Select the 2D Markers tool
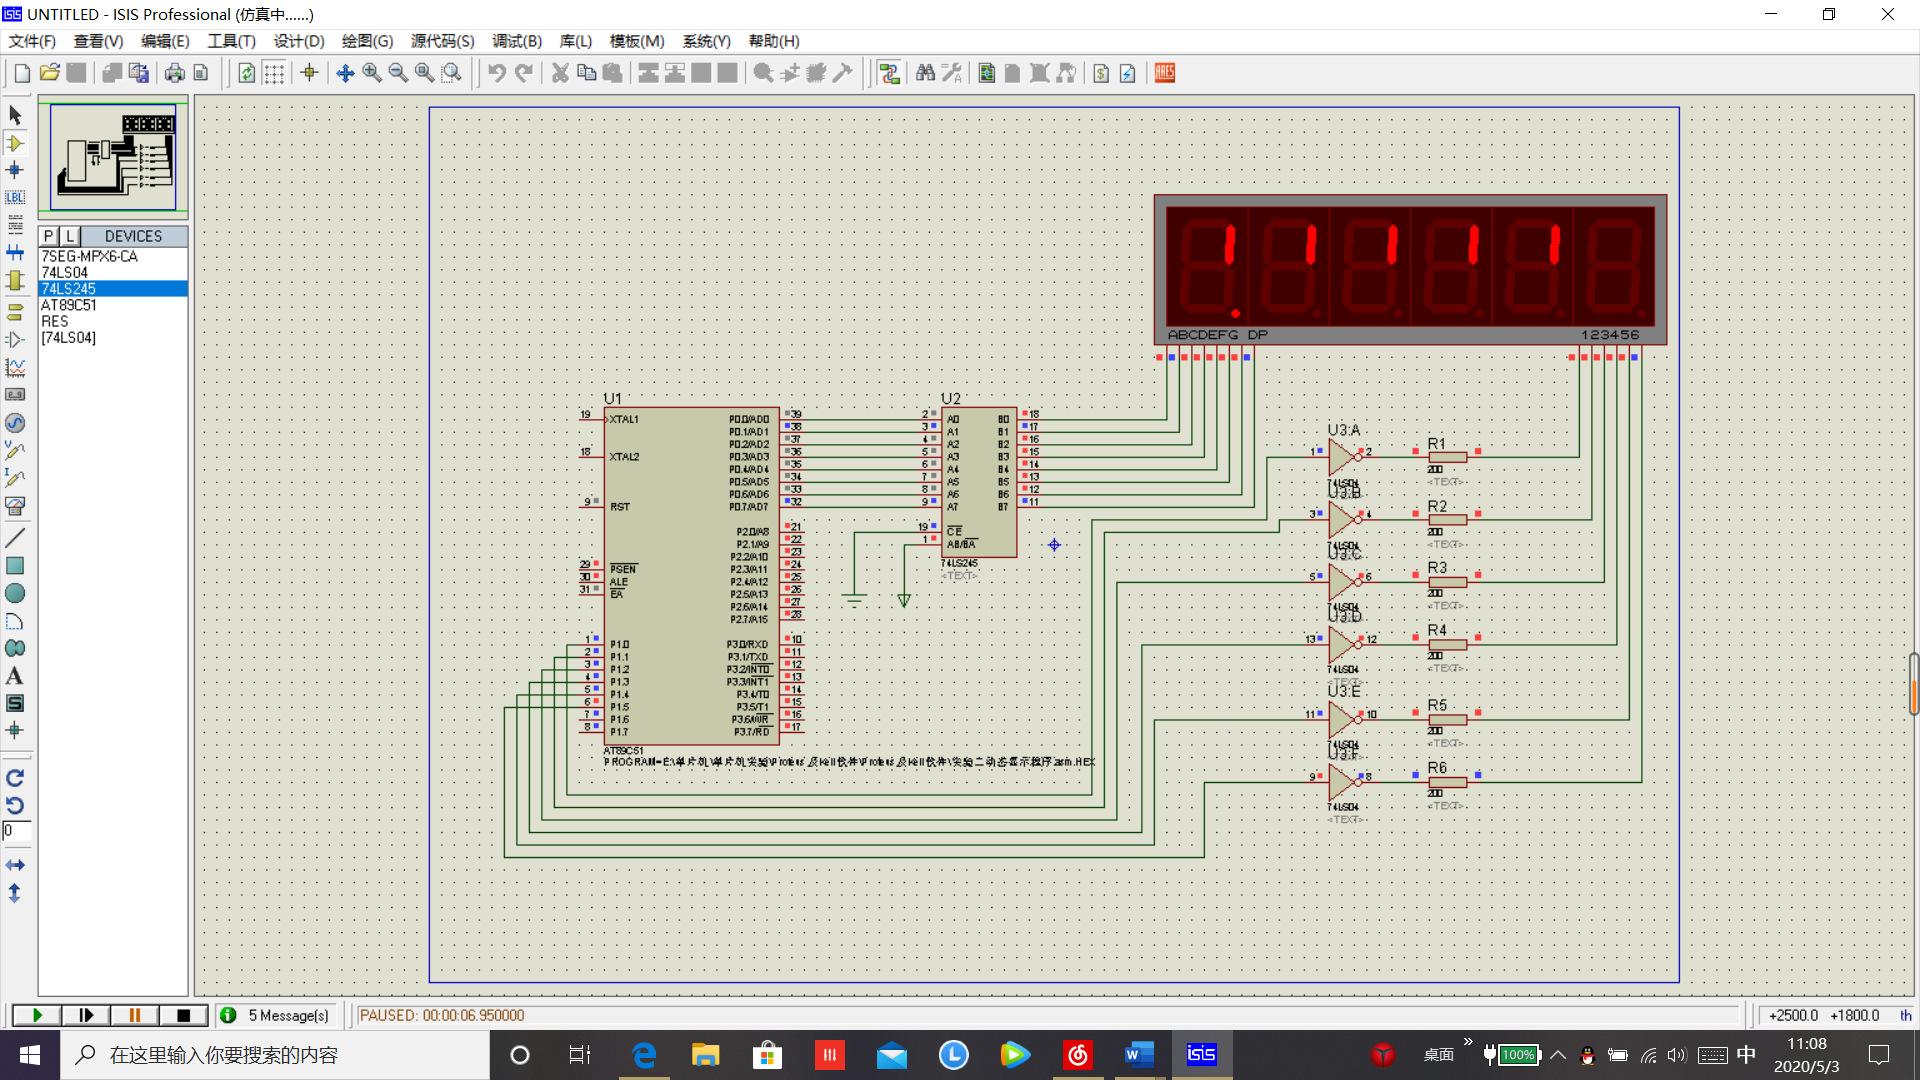Viewport: 1920px width, 1080px height. [15, 730]
